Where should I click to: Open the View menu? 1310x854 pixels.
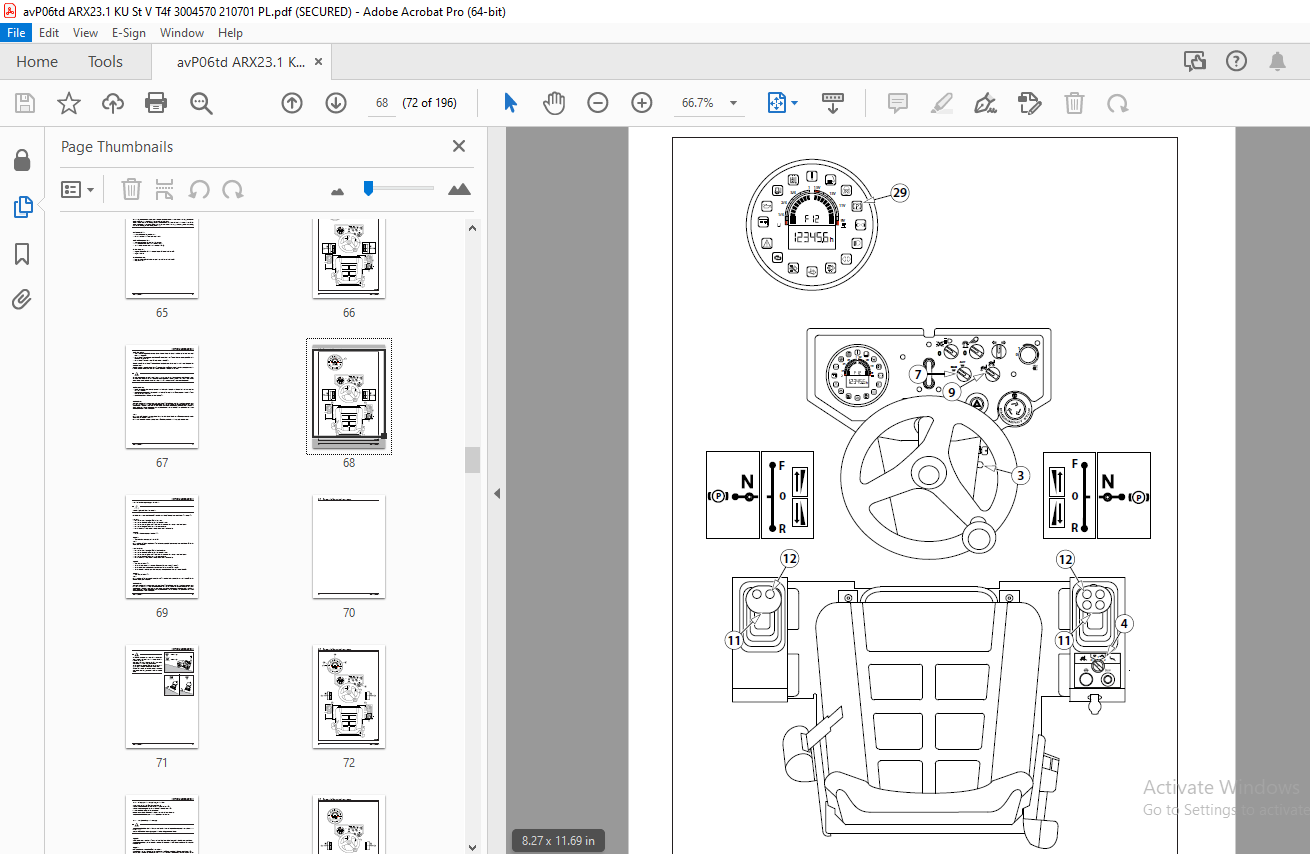coord(86,33)
